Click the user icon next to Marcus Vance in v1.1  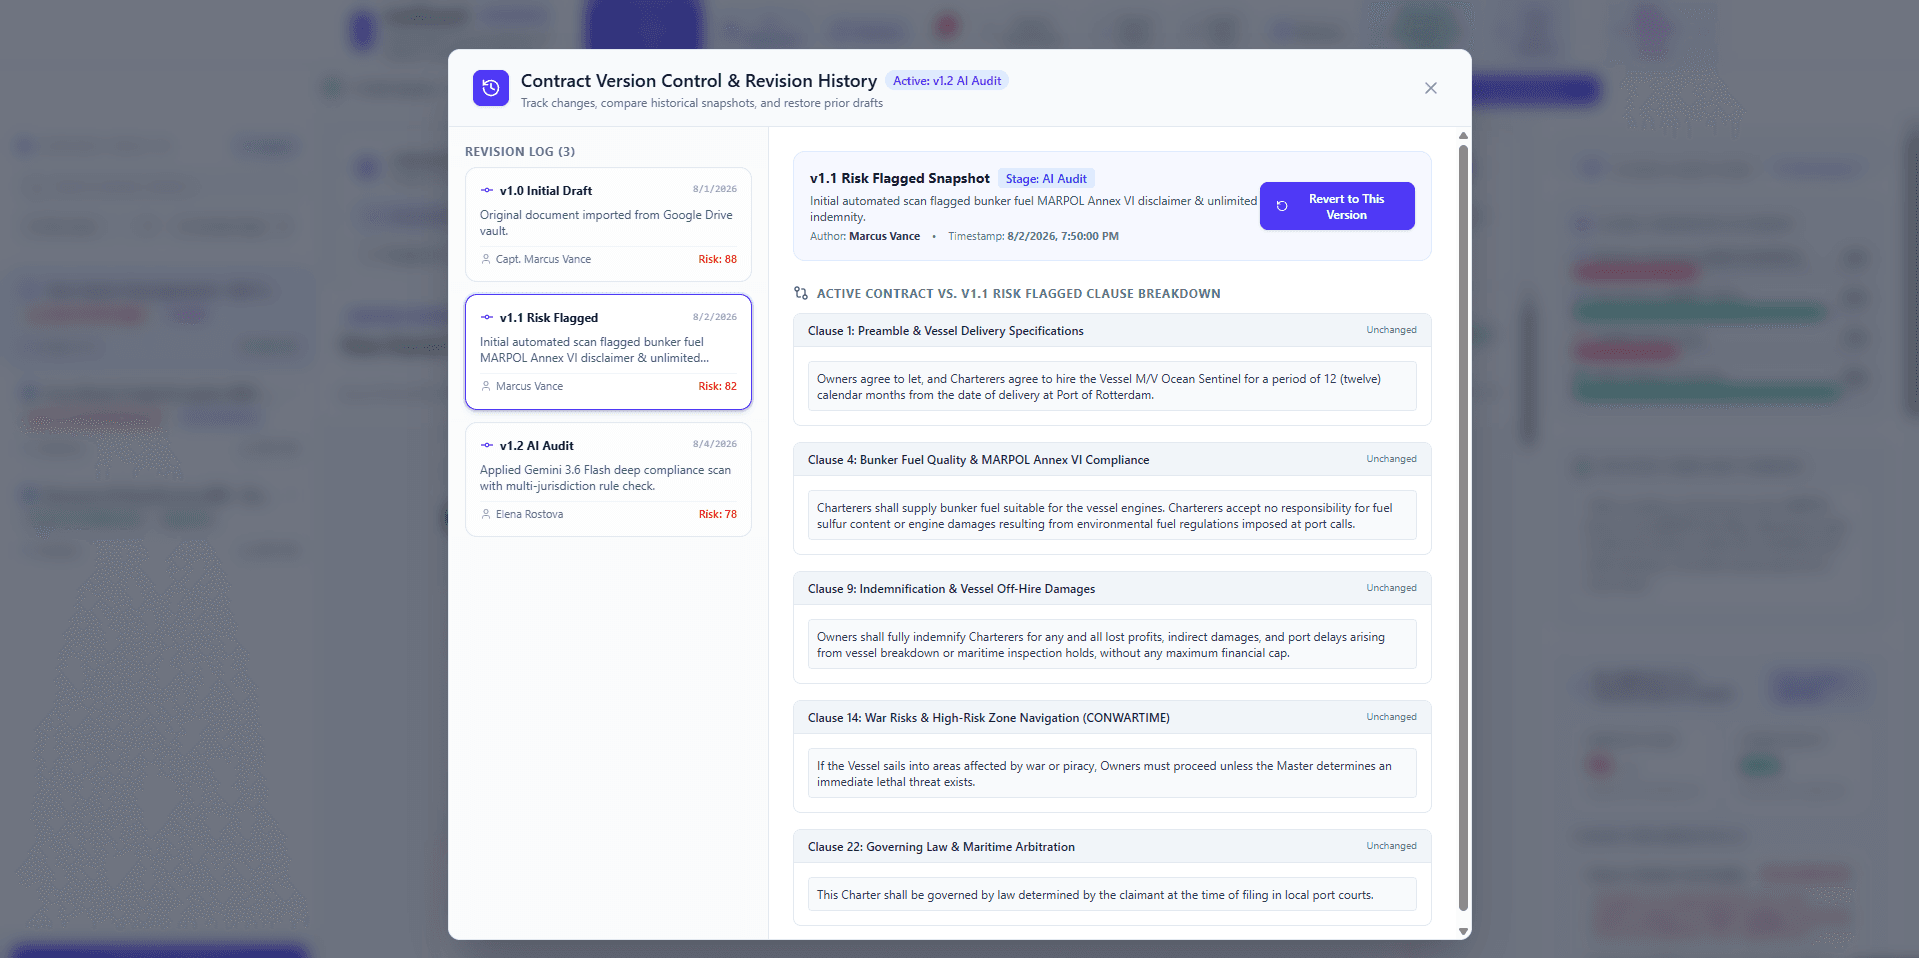486,386
